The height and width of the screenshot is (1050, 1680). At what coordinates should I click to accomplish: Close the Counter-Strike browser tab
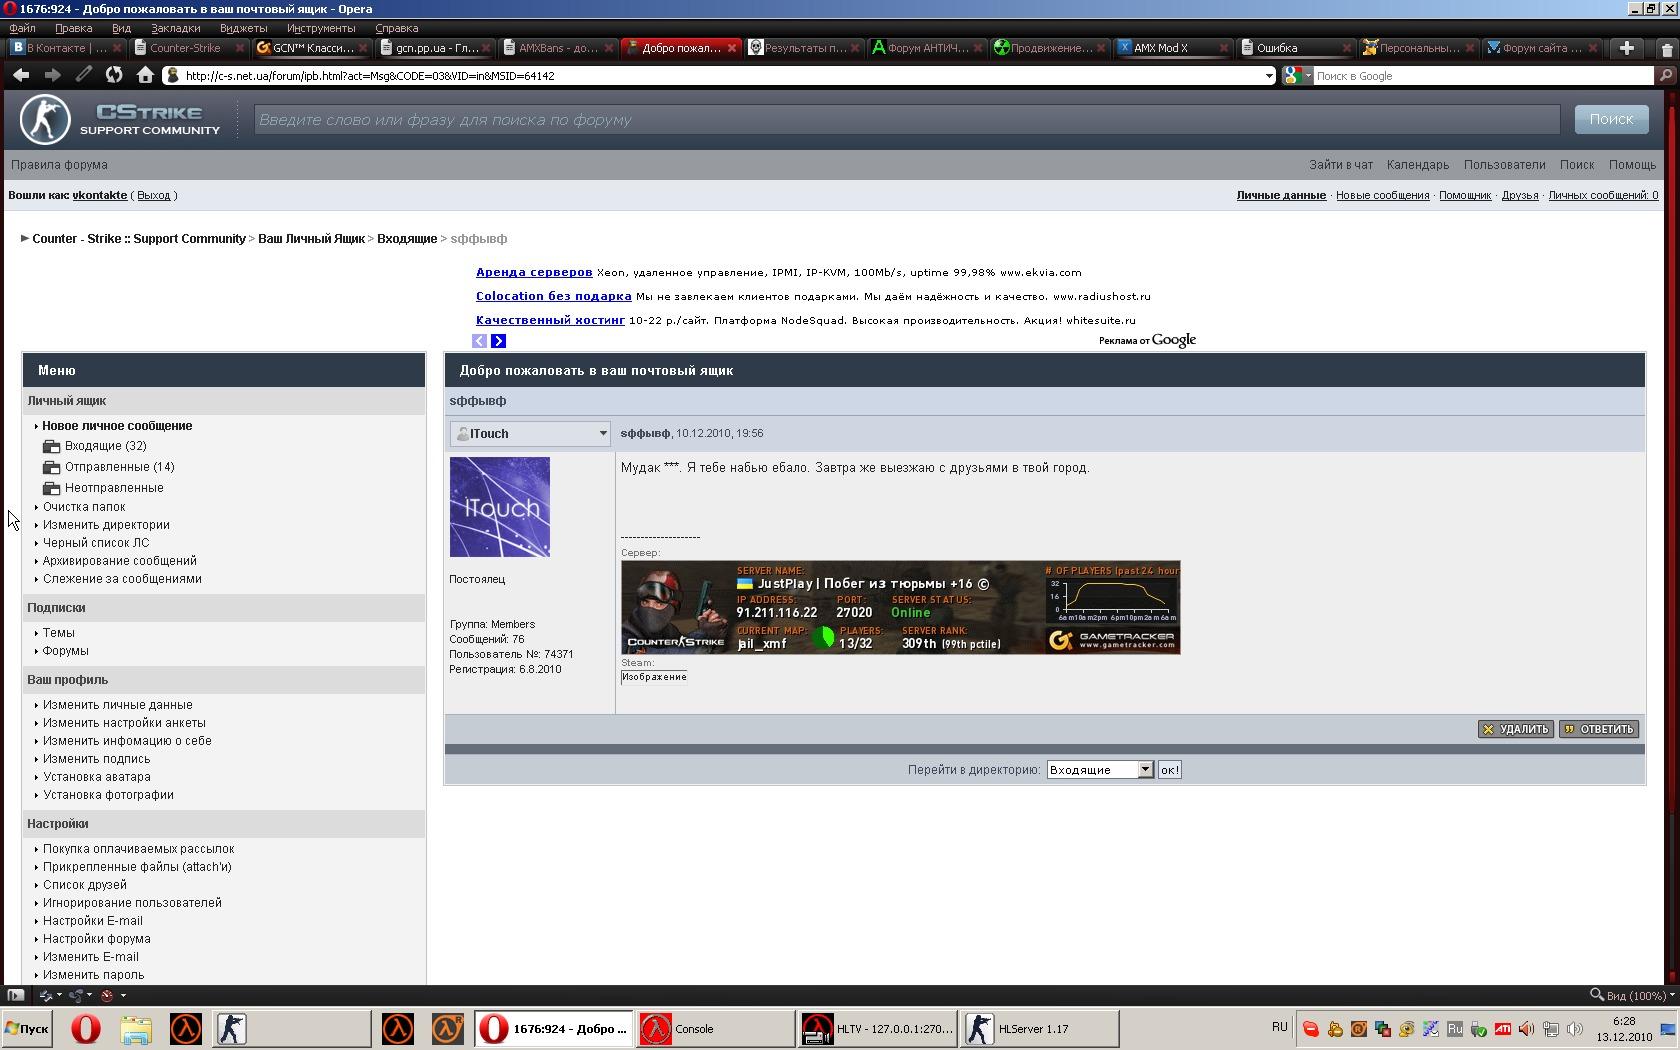(x=239, y=48)
